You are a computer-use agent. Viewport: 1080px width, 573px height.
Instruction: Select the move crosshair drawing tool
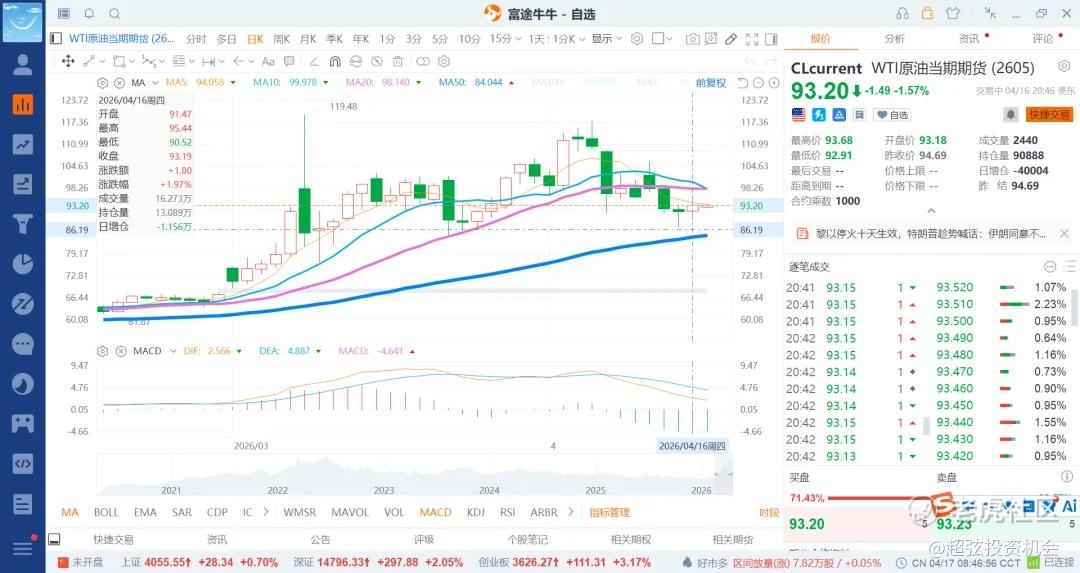[68, 61]
